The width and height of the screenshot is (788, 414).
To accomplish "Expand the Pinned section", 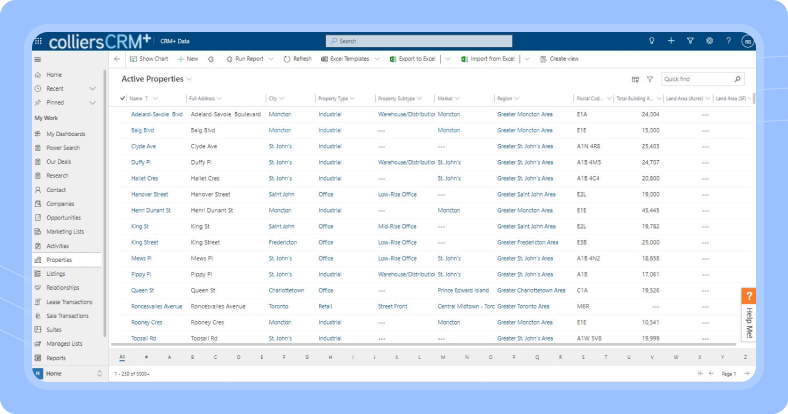I will click(92, 103).
